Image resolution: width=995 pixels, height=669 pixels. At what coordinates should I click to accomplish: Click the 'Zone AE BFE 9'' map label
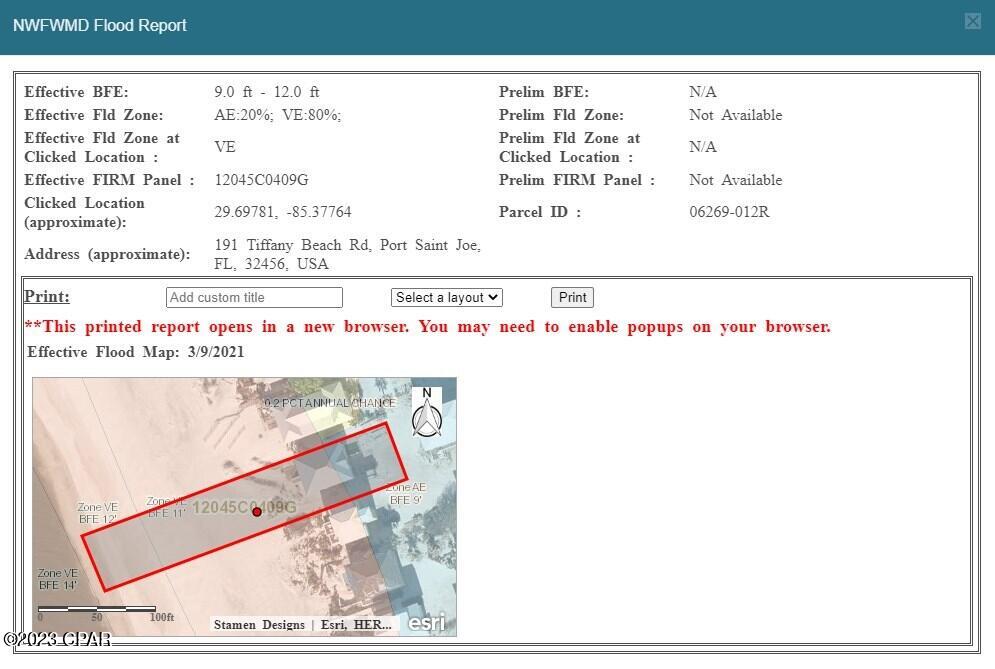405,493
